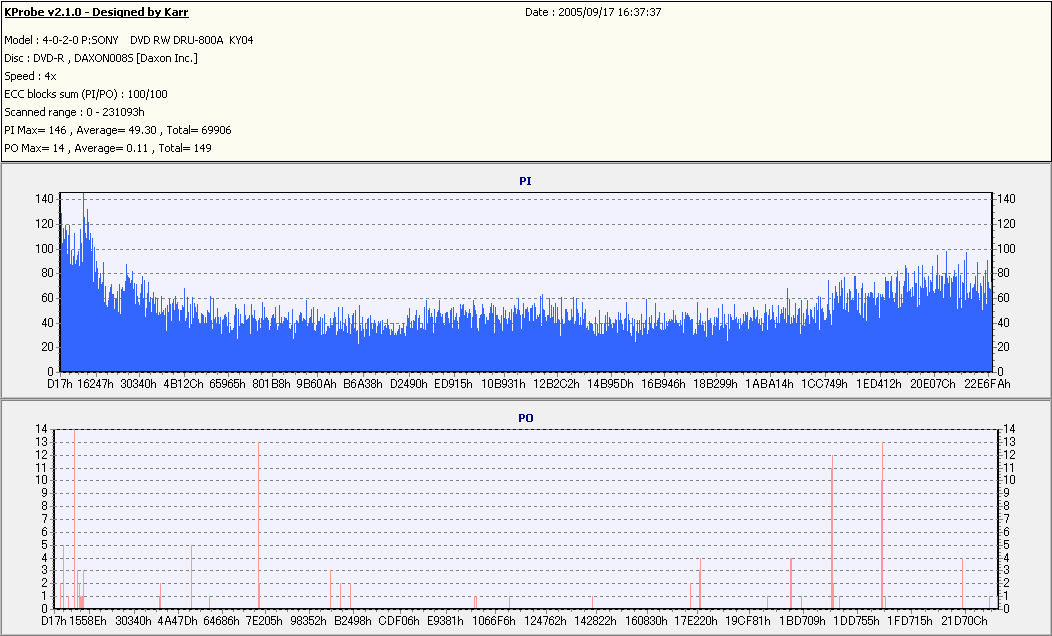The height and width of the screenshot is (636, 1052).
Task: Click the PO chart title label
Action: [525, 417]
